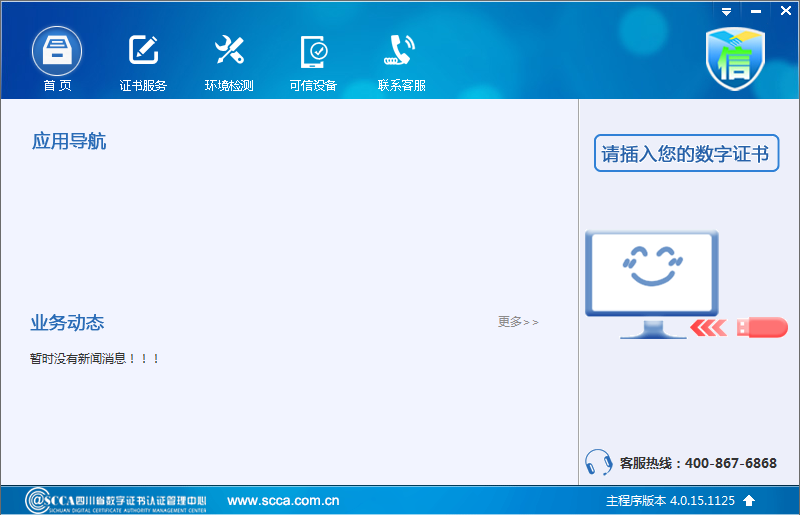Open the 首页 home tab icon
Viewport: 800px width, 515px height.
[x=57, y=52]
